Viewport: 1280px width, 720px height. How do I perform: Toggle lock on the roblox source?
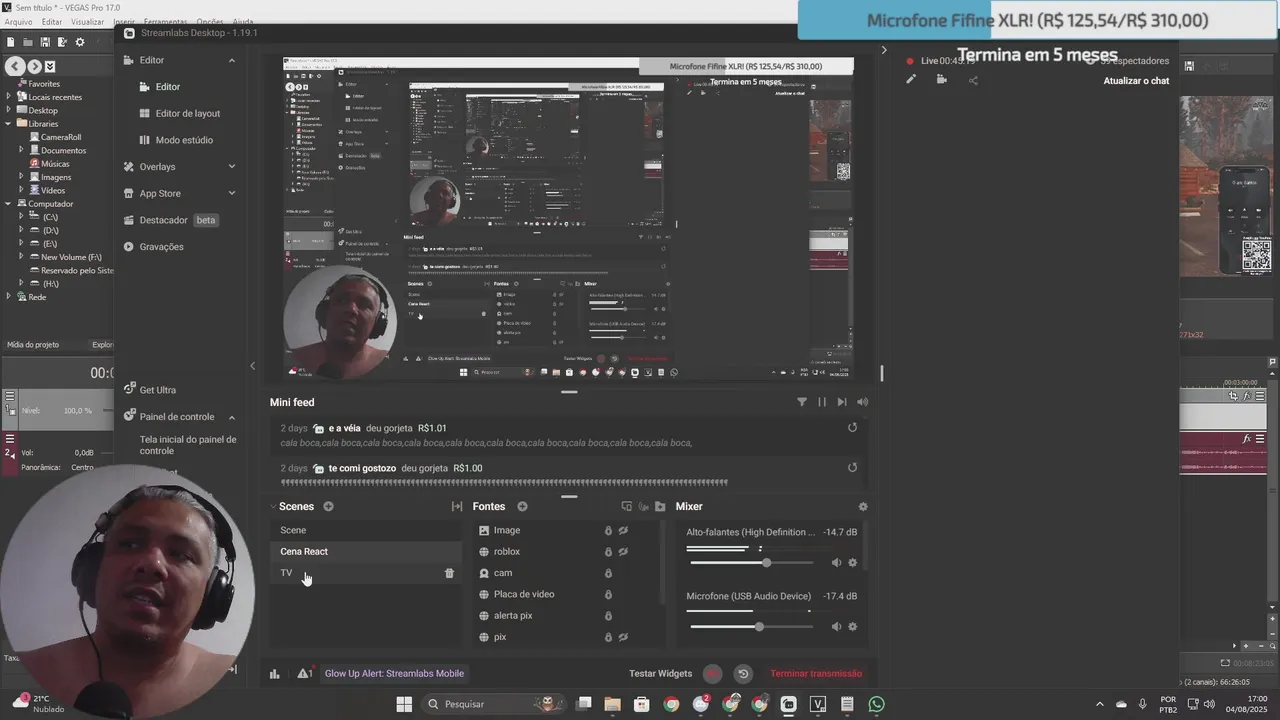pyautogui.click(x=608, y=552)
